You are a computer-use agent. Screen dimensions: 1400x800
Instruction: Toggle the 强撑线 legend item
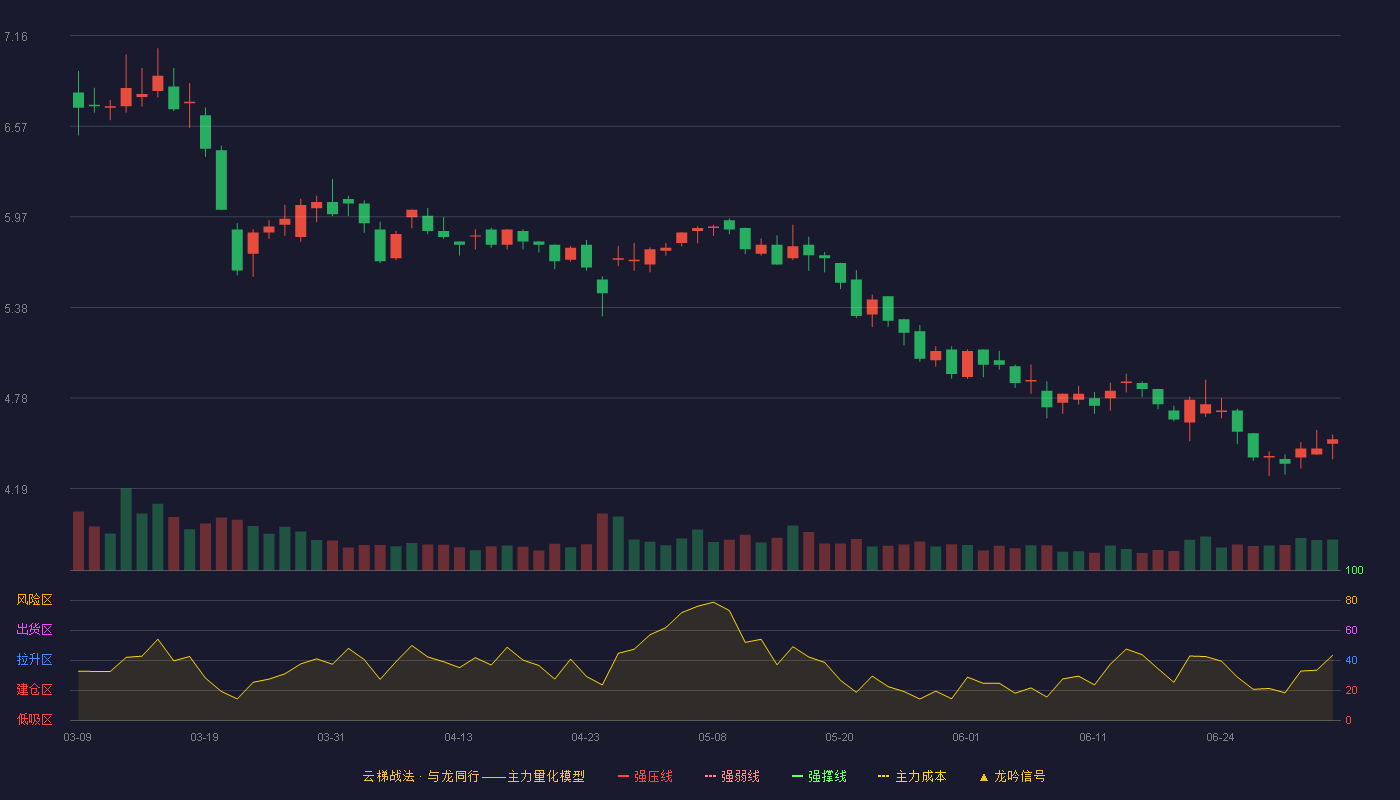tap(819, 776)
